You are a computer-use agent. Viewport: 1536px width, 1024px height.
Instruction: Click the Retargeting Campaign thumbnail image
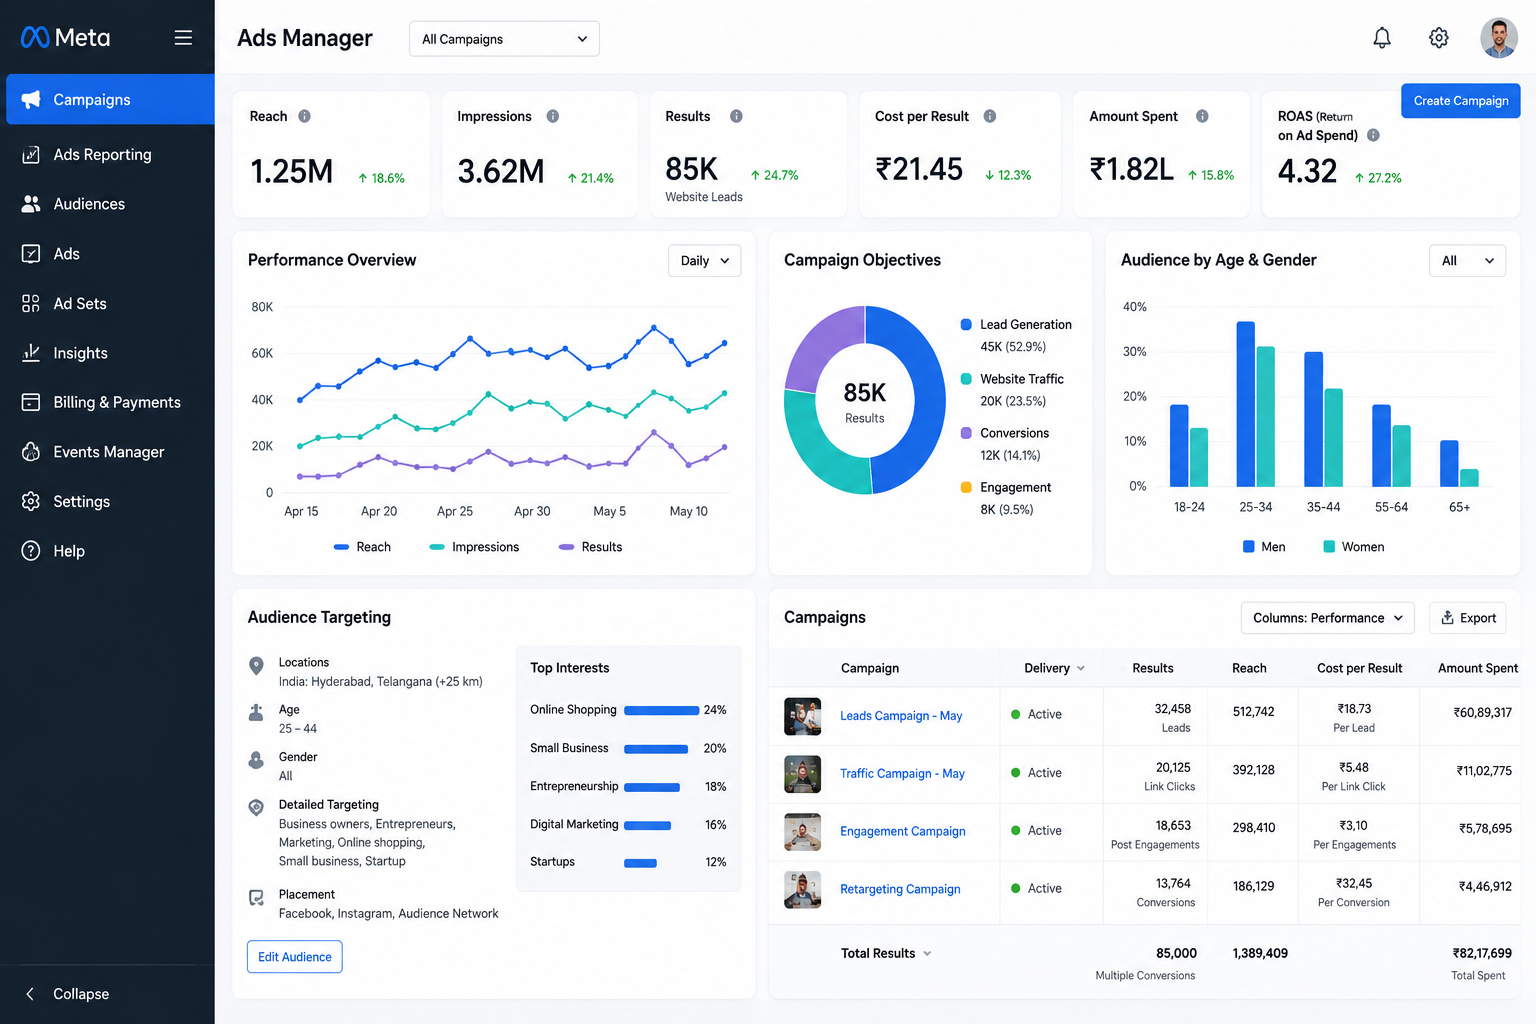click(x=803, y=890)
